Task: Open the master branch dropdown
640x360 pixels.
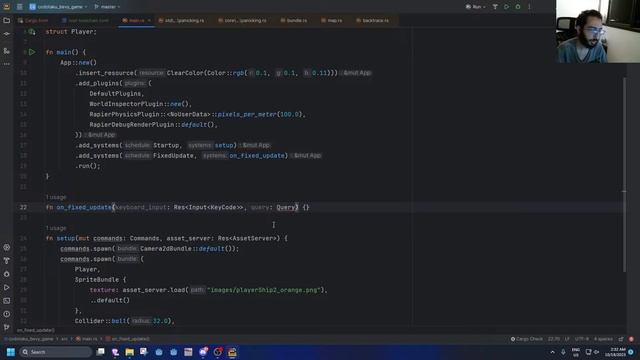Action: [107, 7]
